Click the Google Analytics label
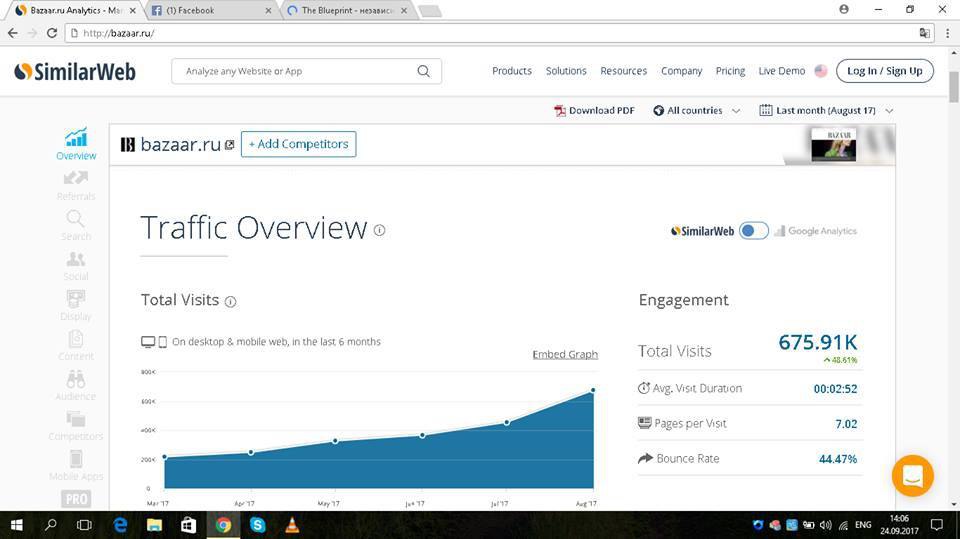 [x=822, y=231]
